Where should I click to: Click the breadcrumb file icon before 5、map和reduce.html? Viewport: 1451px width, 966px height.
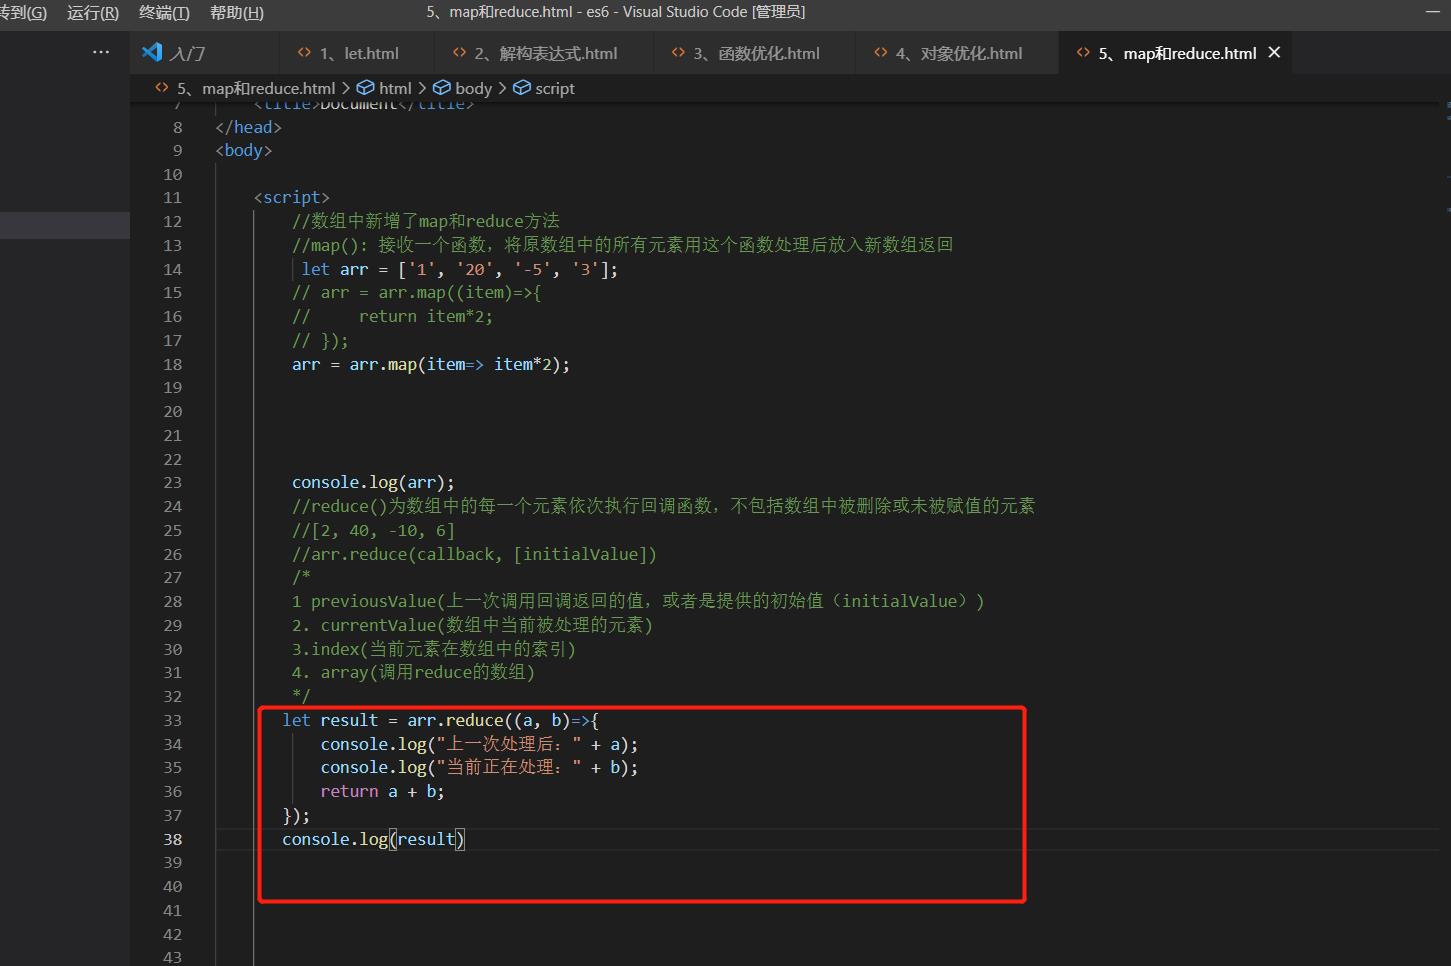pos(161,88)
